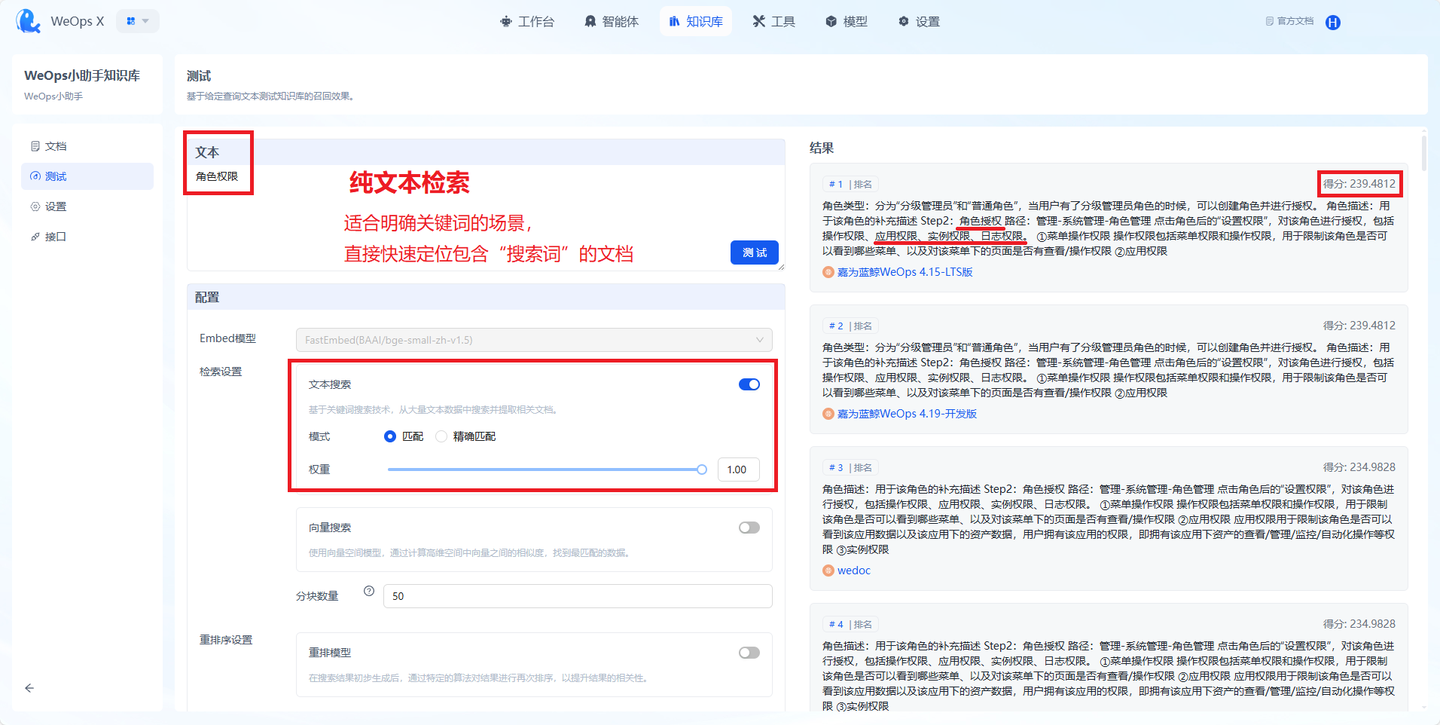Click the 知识库 book icon
1440x725 pixels.
[674, 21]
